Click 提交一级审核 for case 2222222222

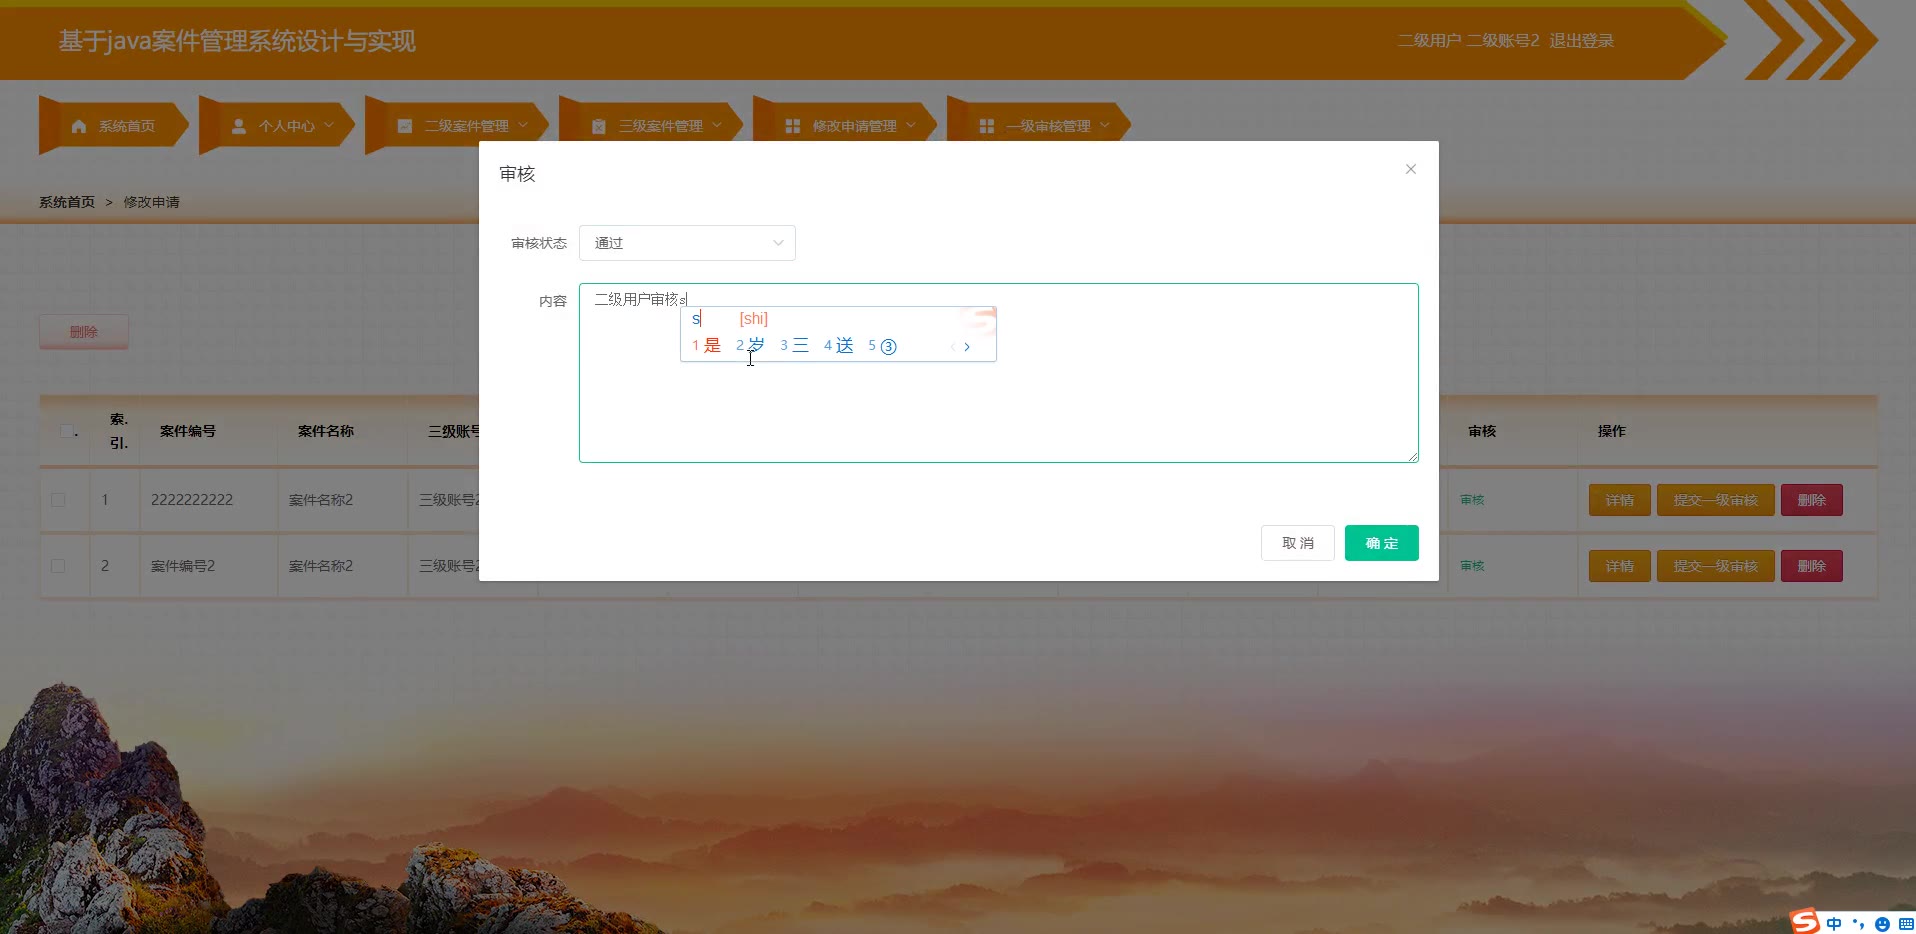pos(1715,500)
